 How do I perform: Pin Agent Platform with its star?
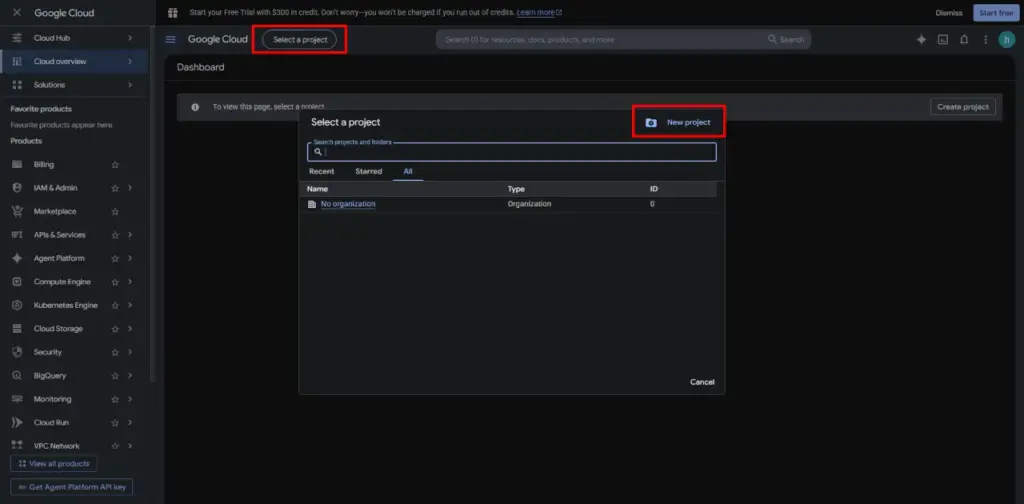[x=115, y=259]
